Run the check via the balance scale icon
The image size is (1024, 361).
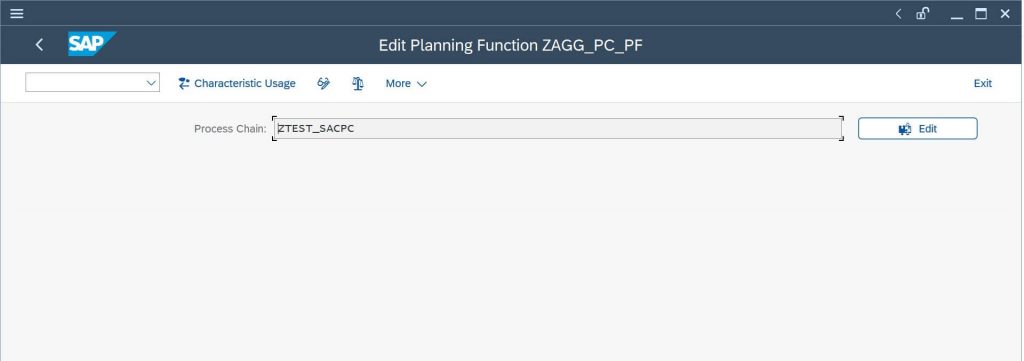(358, 83)
